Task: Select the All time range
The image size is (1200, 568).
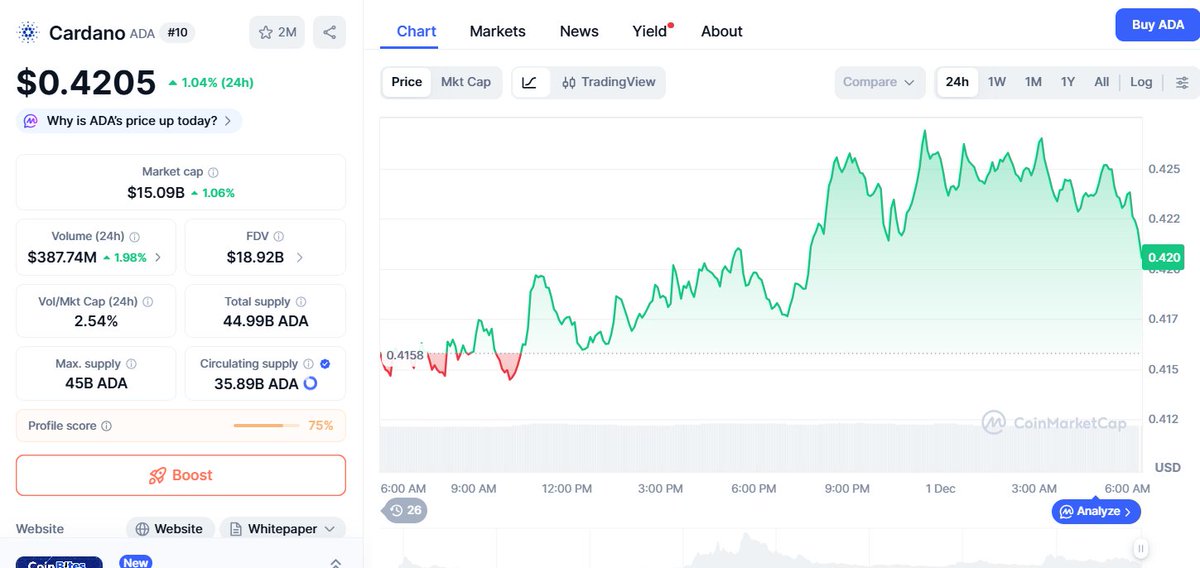Action: point(1101,82)
